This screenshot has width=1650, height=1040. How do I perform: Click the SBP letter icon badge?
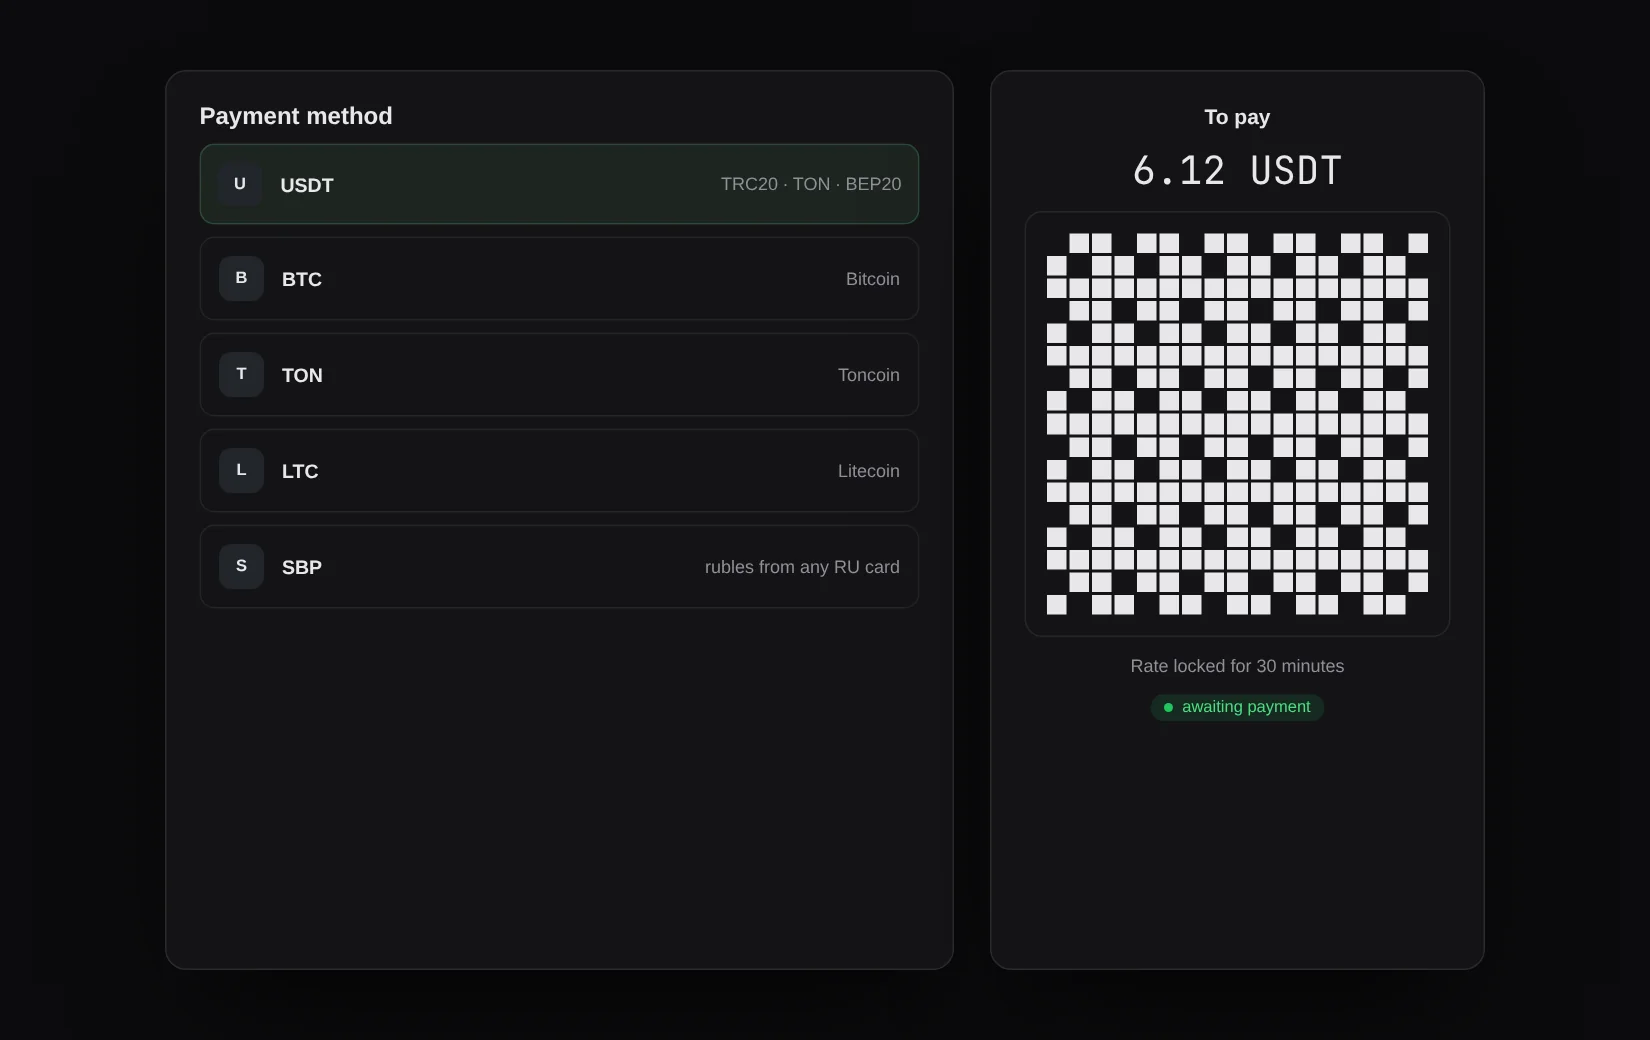241,566
